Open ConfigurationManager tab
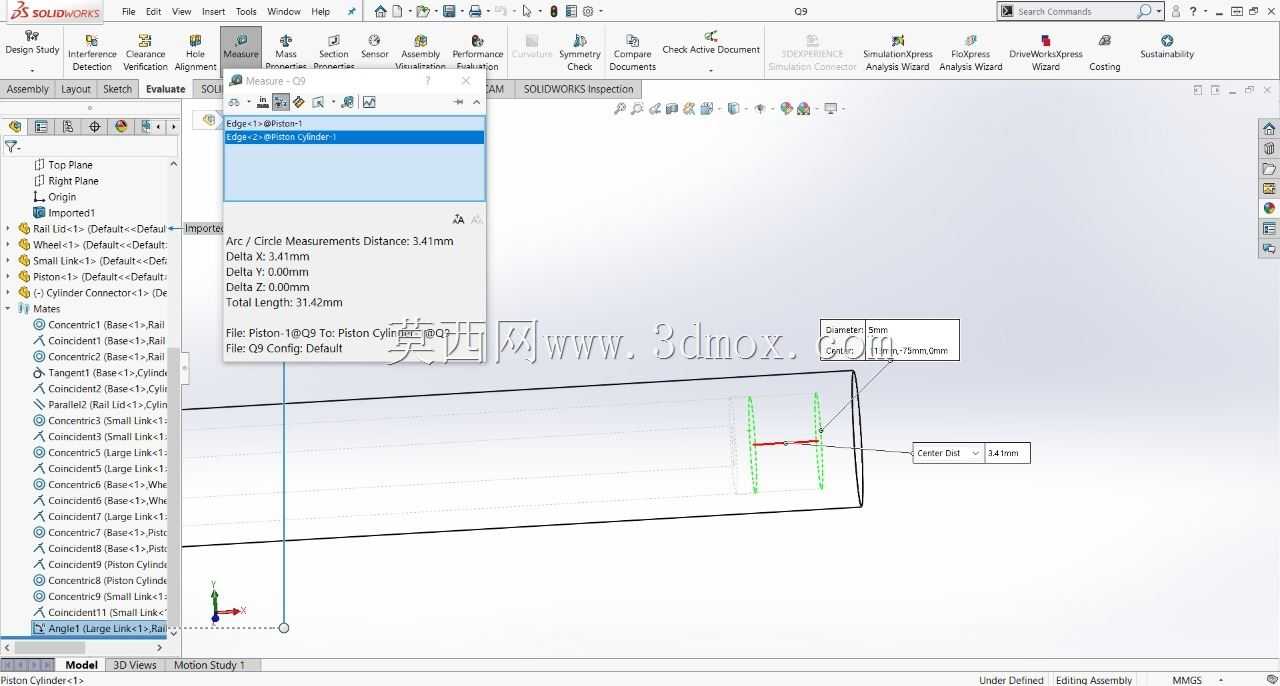 tap(68, 126)
